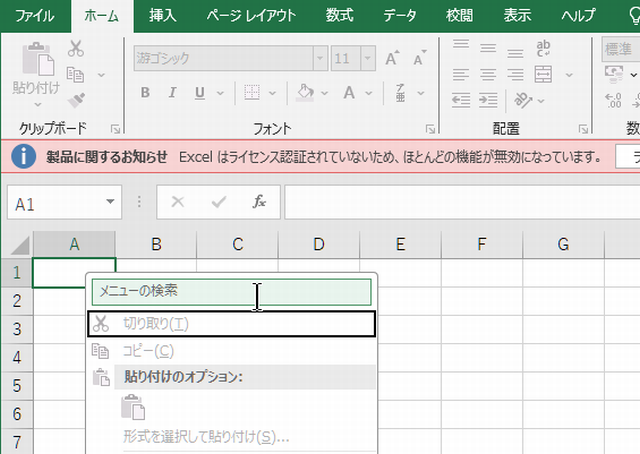The image size is (640, 454).
Task: Toggle italic formatting
Action: coord(172,93)
